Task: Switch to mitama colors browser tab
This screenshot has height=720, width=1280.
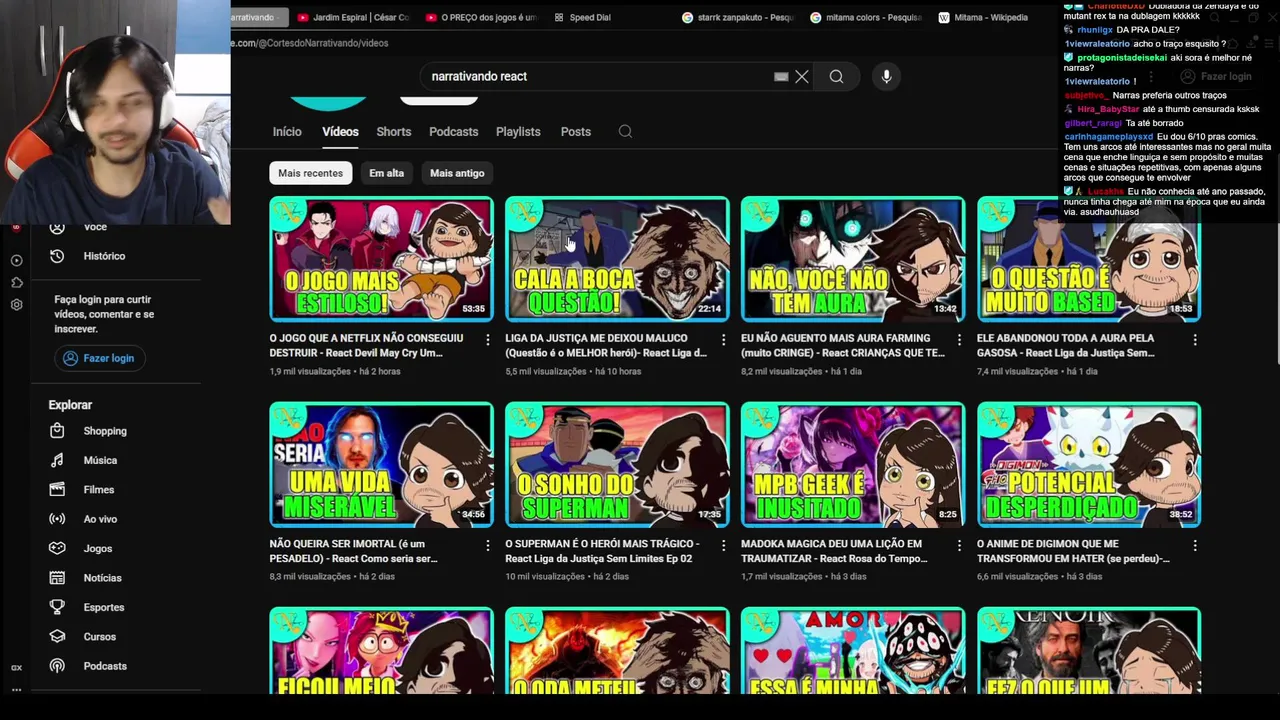Action: (866, 17)
